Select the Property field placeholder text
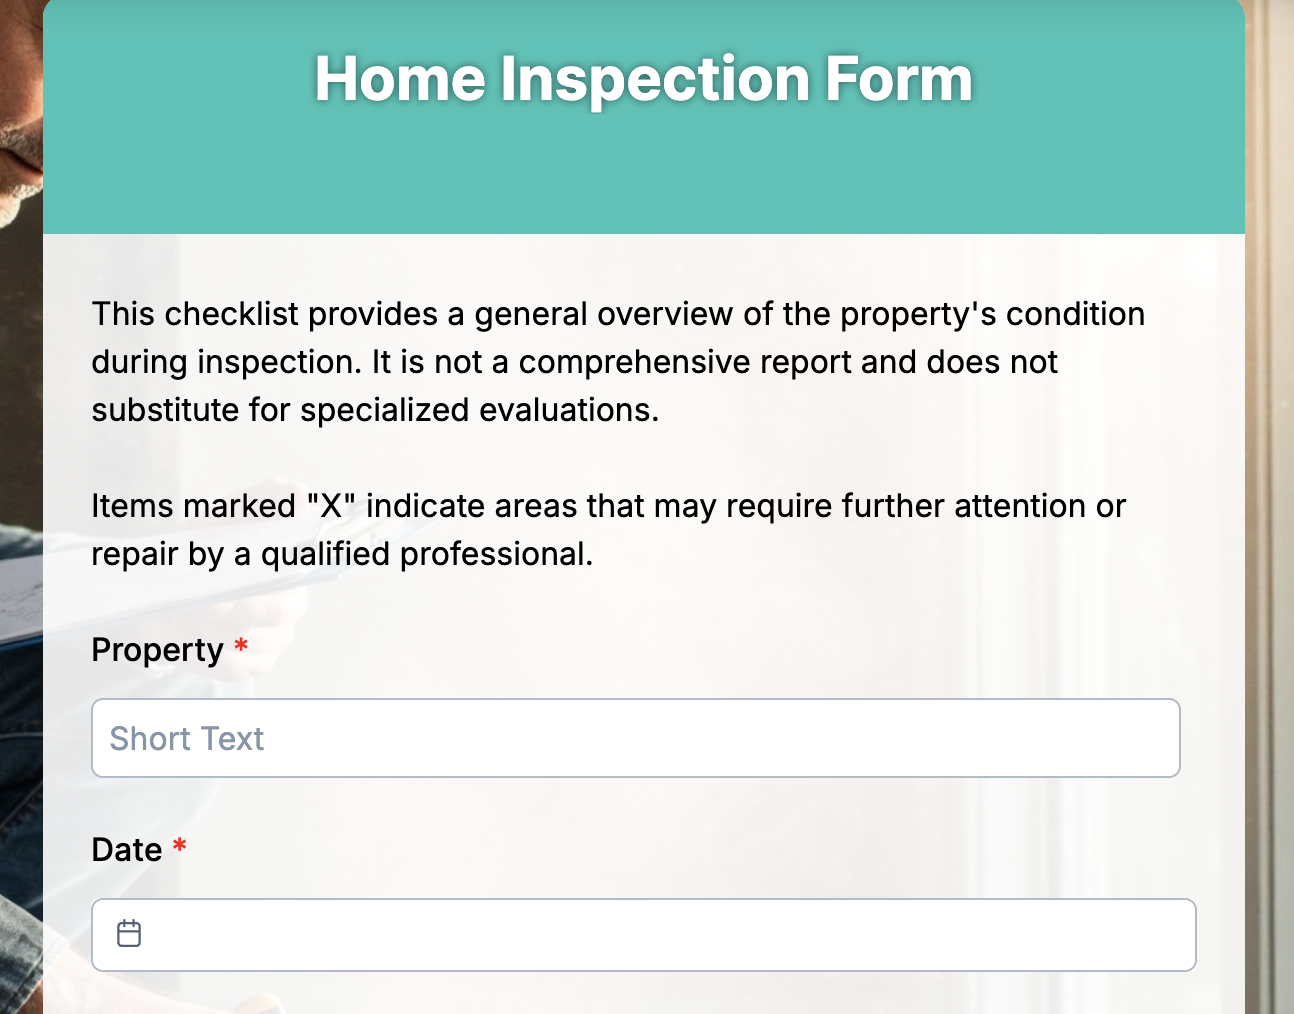Screen dimensions: 1294x1014 click(x=187, y=738)
